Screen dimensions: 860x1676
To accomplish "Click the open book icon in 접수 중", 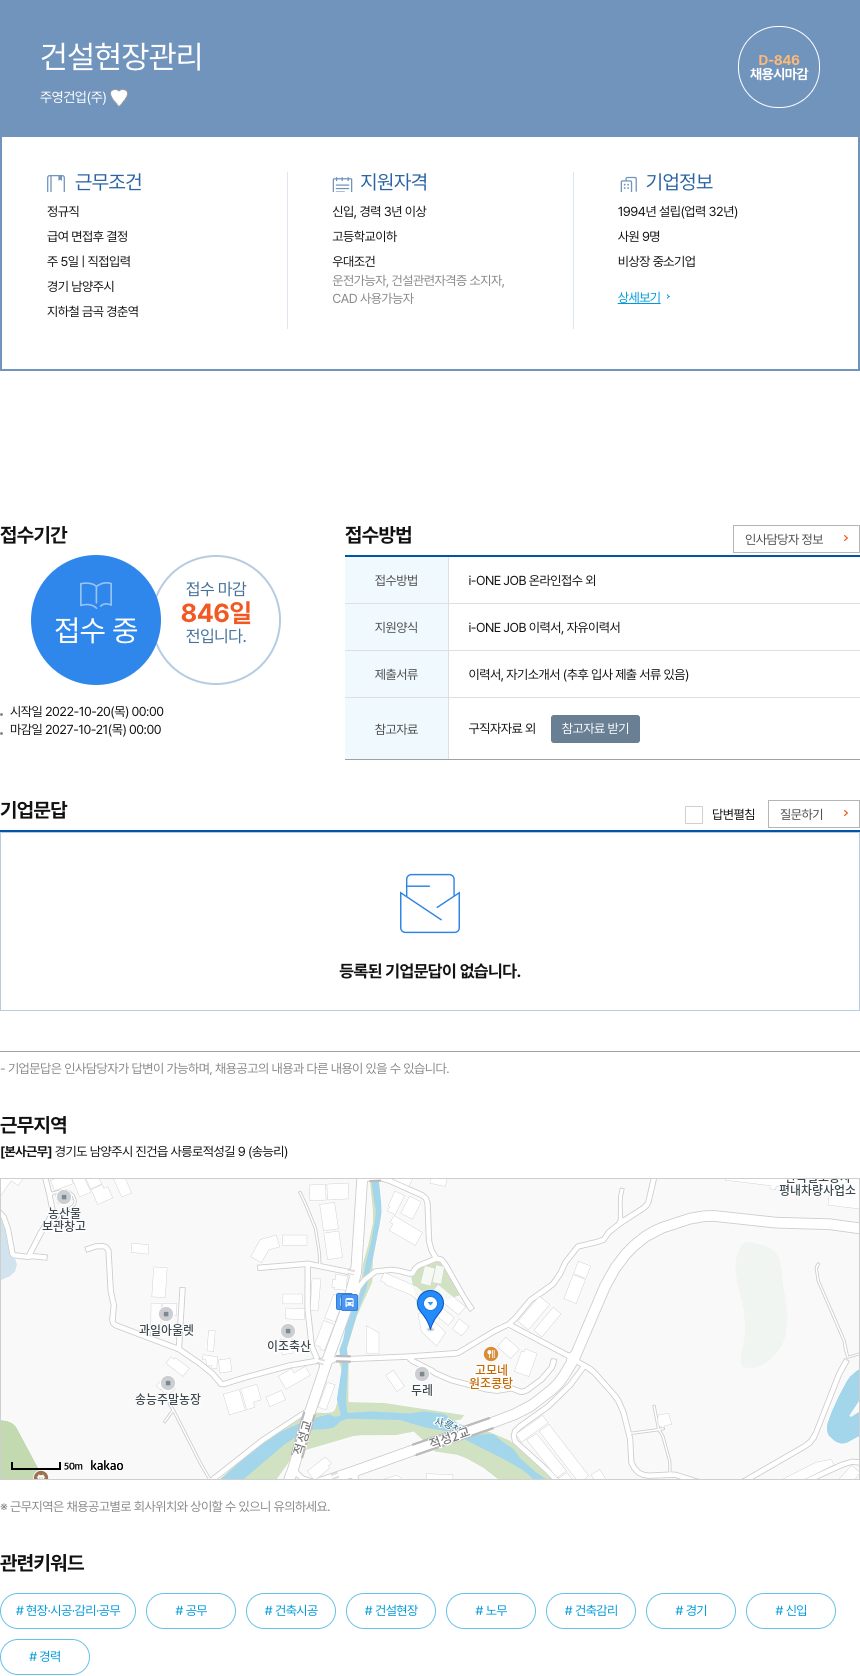I will (x=96, y=595).
